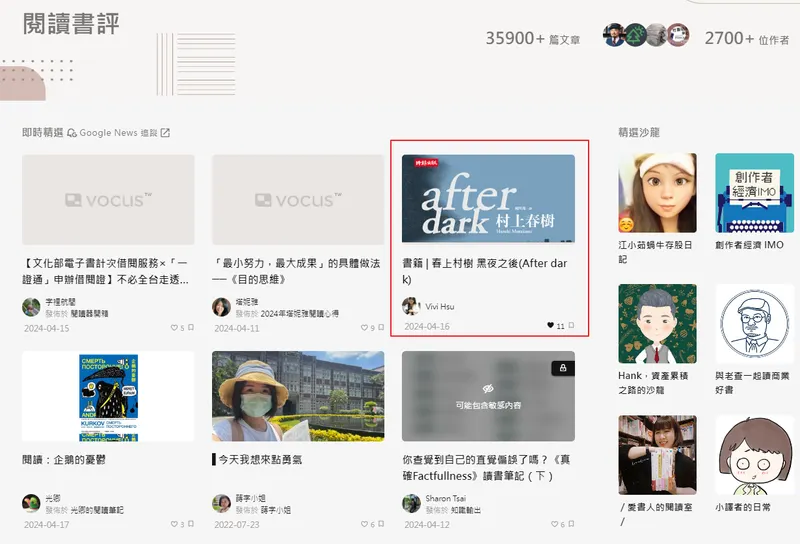This screenshot has height=544, width=800.
Task: Open the masked woman photo thumbnail
Action: (x=298, y=396)
